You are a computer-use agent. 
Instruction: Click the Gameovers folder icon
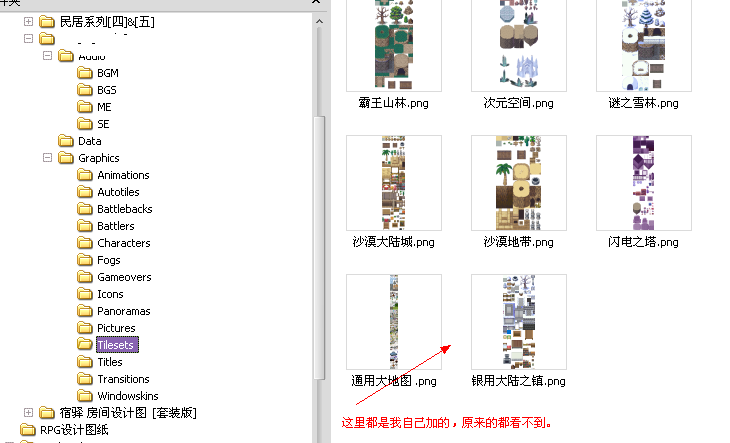(85, 277)
